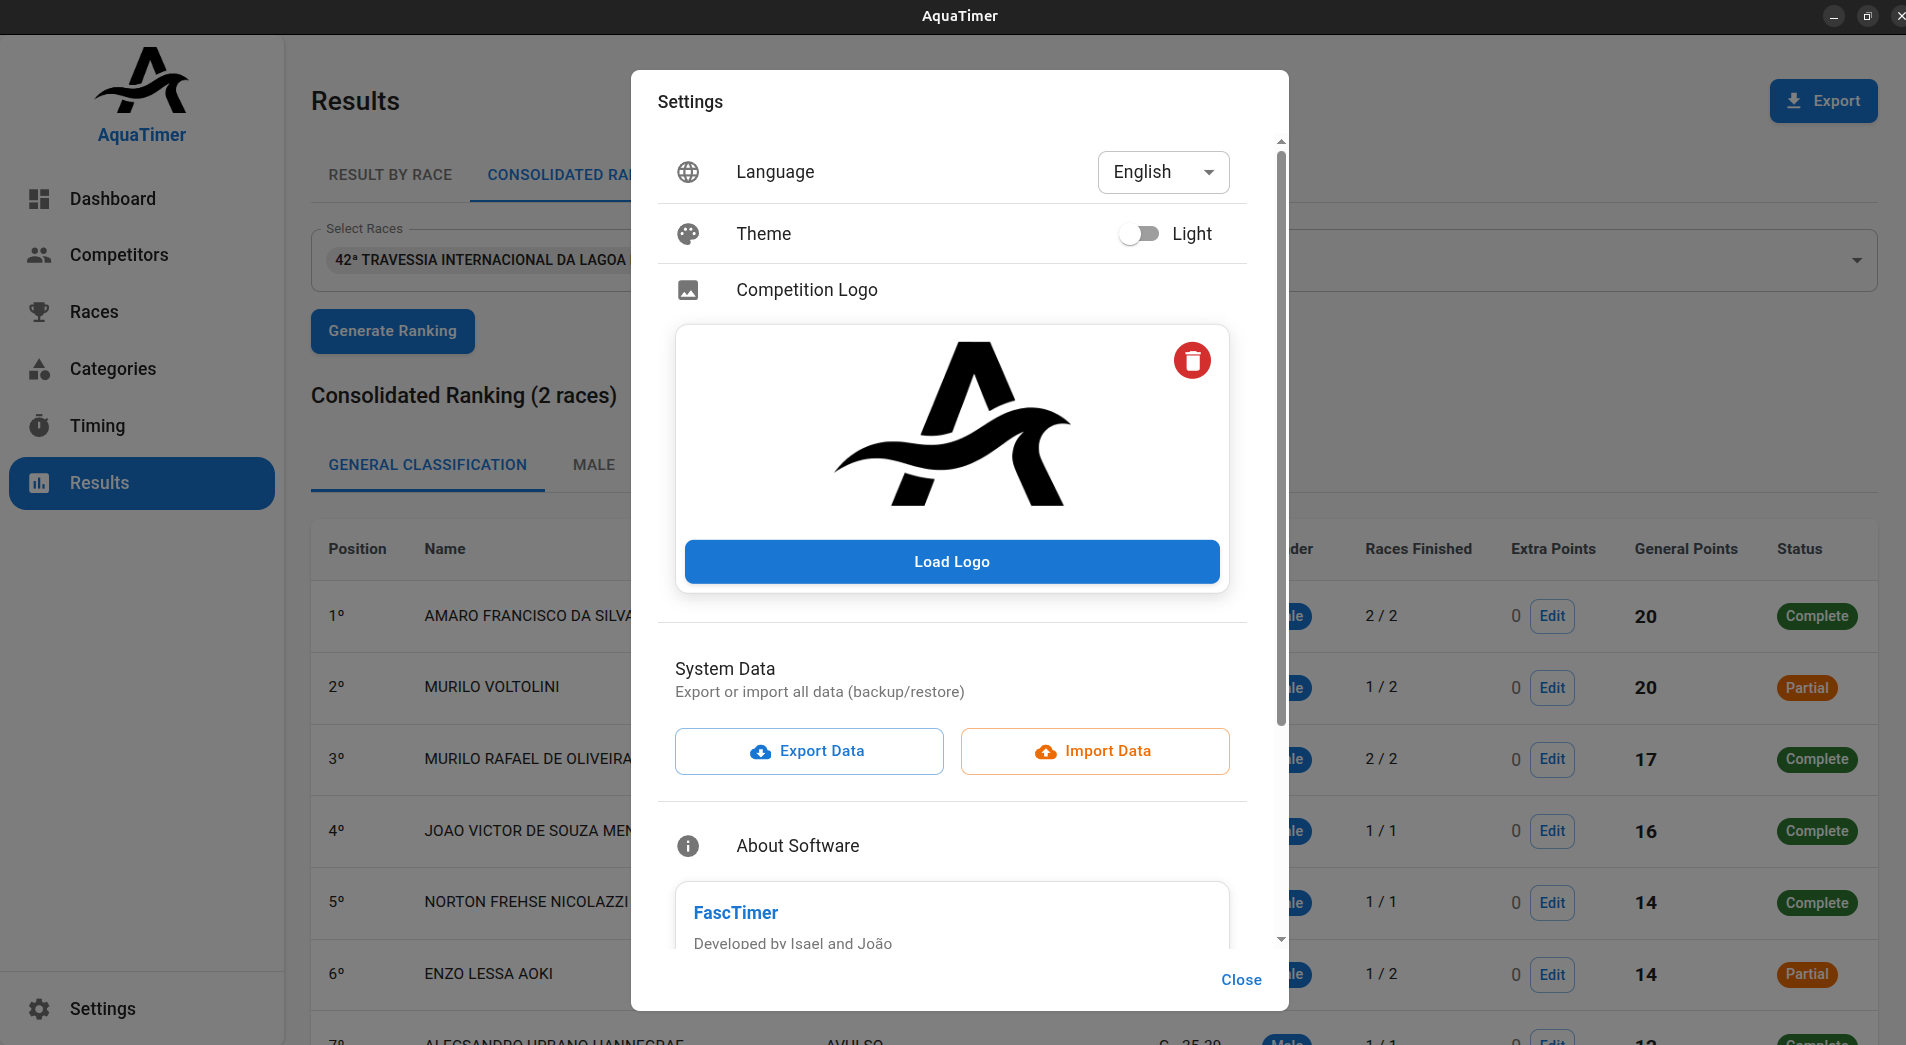Viewport: 1906px width, 1045px height.
Task: Click the Export Data button
Action: [809, 751]
